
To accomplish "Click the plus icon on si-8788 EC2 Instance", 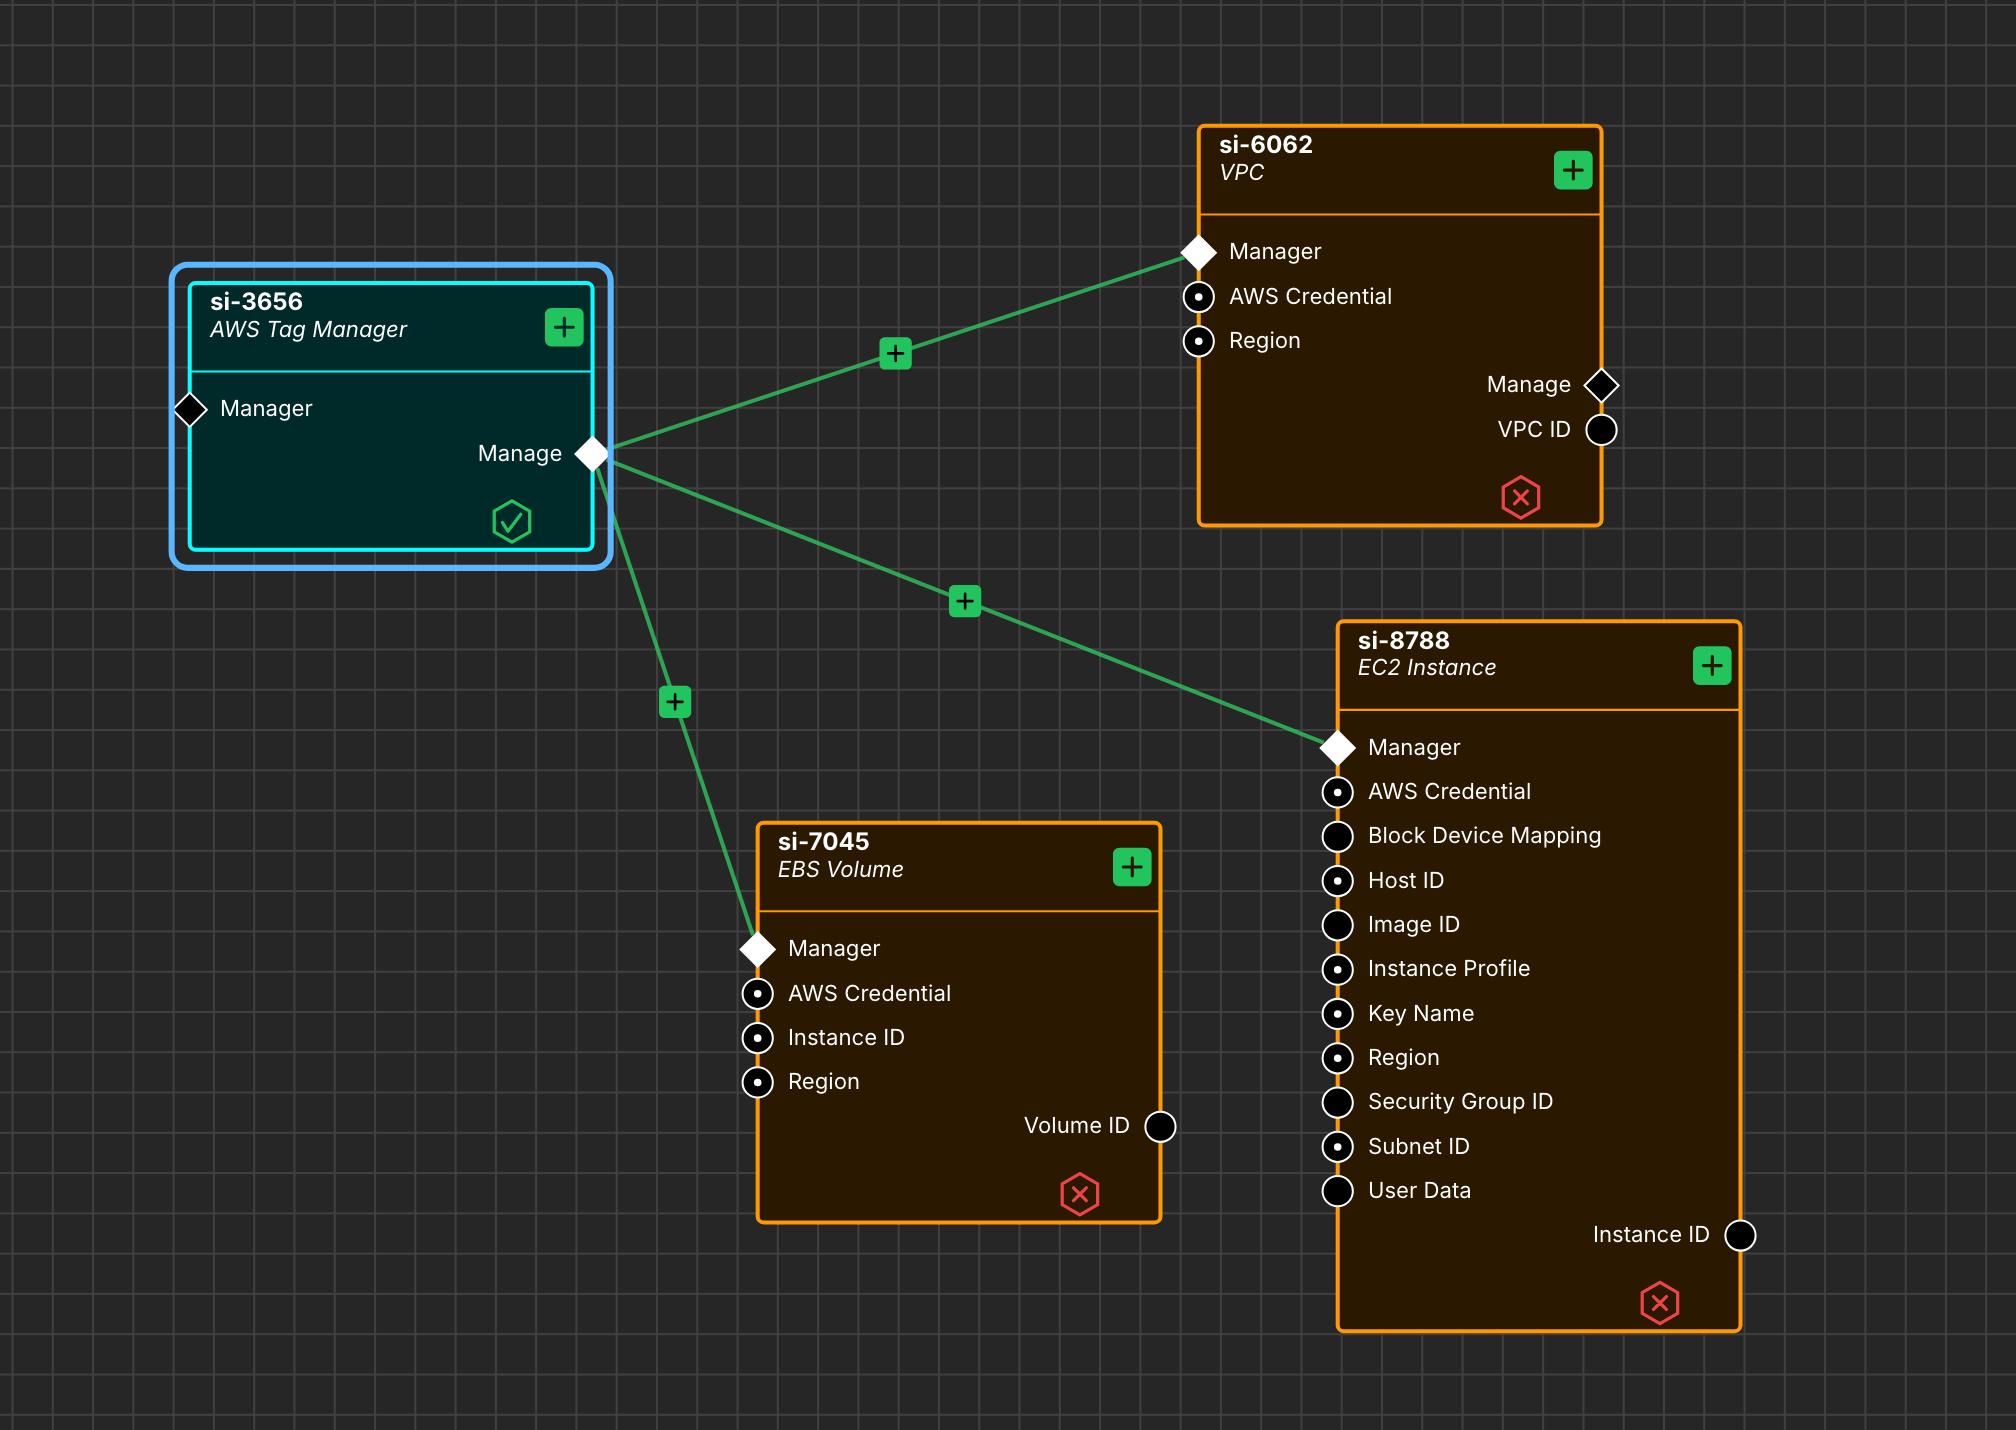I will [1712, 665].
